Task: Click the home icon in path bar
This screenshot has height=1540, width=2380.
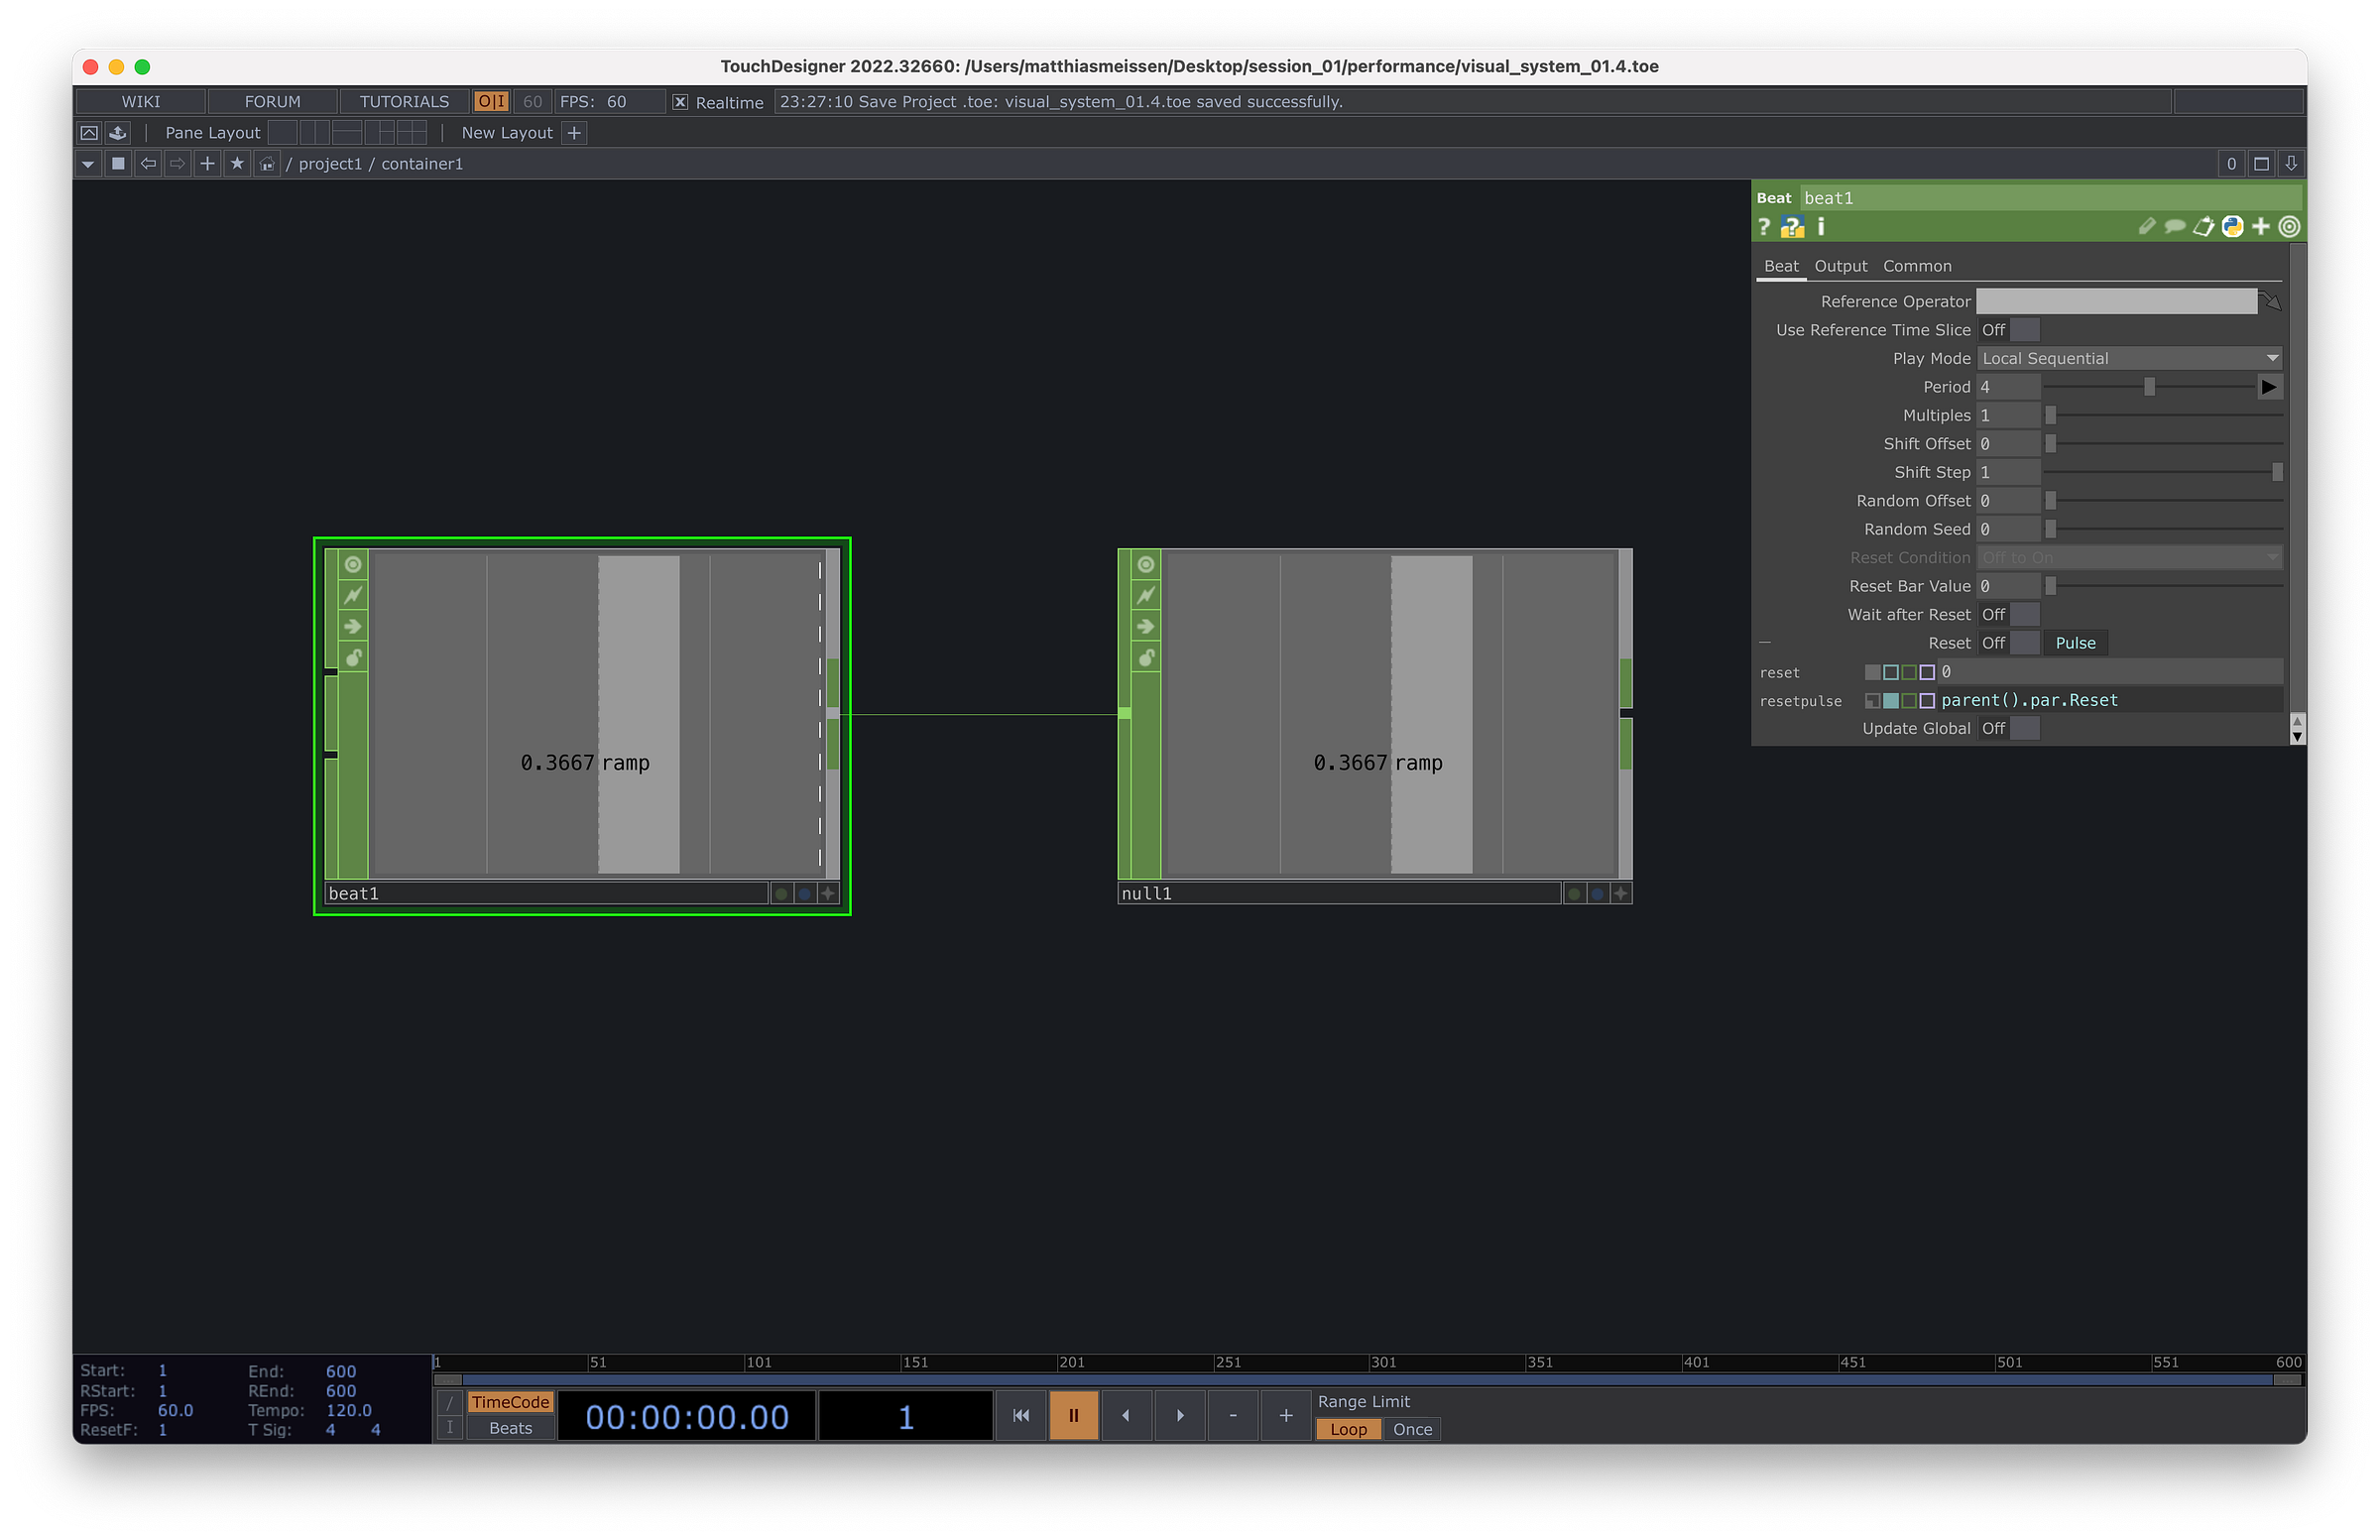Action: (266, 164)
